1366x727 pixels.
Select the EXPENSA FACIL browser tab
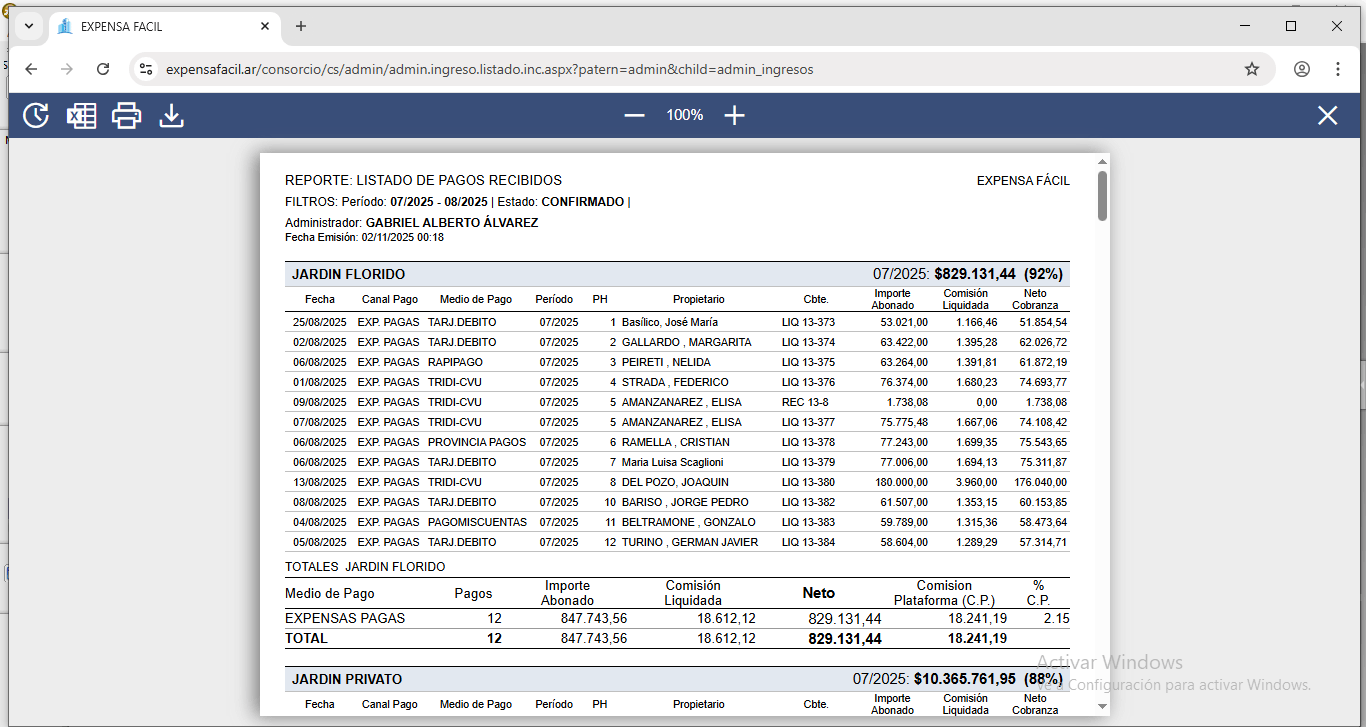[160, 26]
